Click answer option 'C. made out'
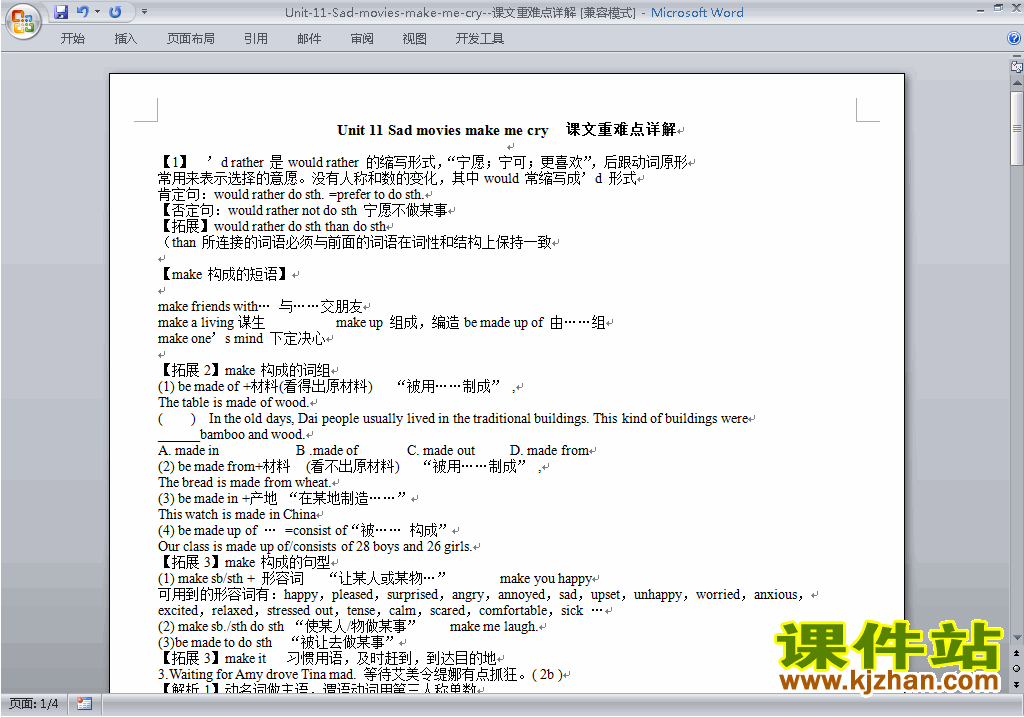Image resolution: width=1024 pixels, height=718 pixels. pos(441,450)
